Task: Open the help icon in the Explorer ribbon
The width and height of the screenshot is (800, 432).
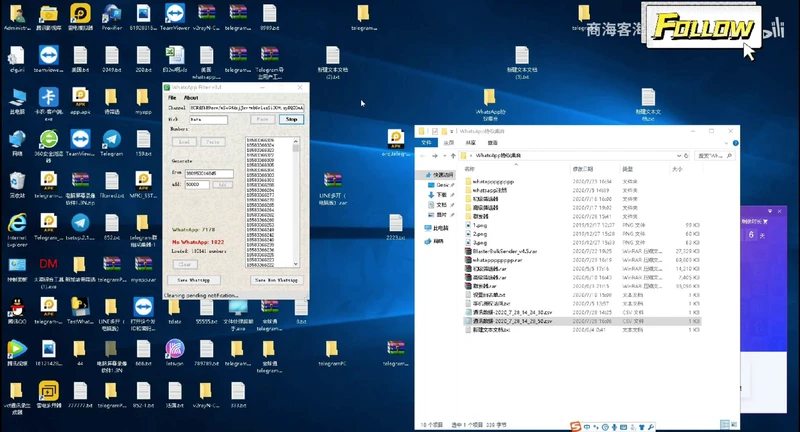Action: (735, 143)
